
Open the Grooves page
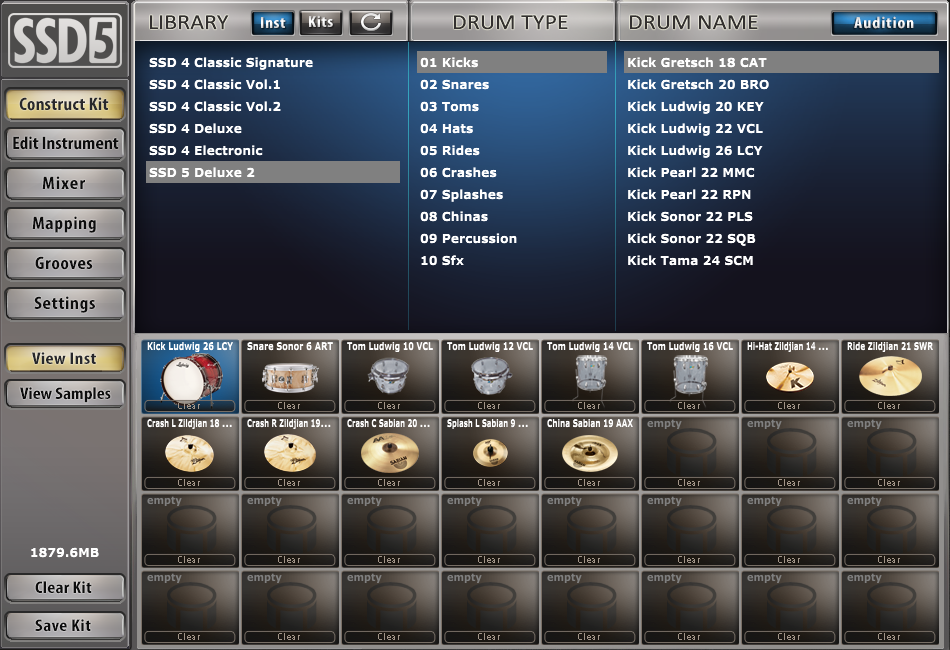(x=64, y=264)
